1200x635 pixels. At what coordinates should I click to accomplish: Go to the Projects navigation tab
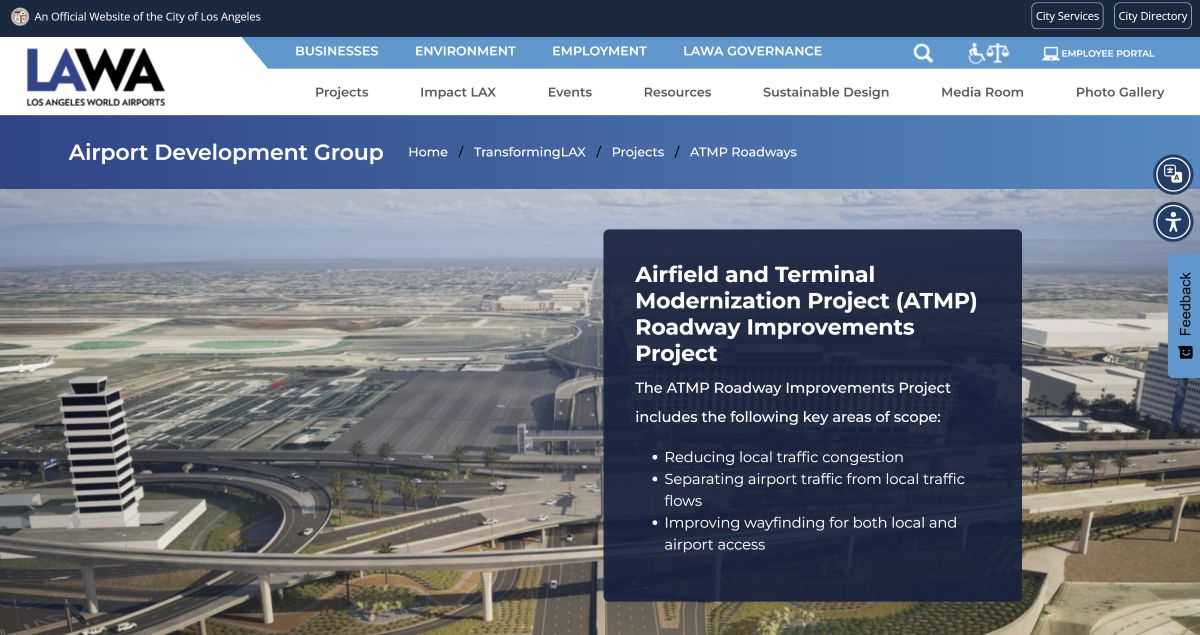pos(341,92)
